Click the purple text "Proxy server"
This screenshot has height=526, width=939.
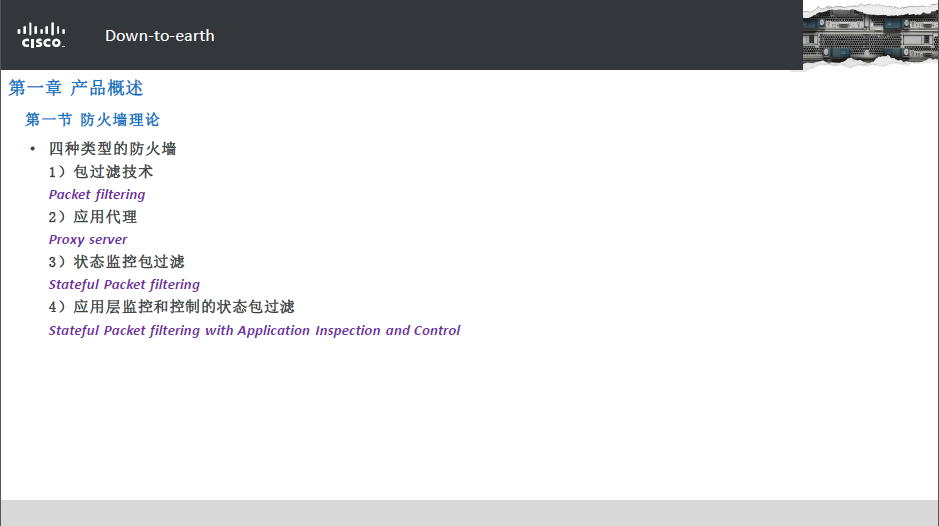pyautogui.click(x=88, y=240)
